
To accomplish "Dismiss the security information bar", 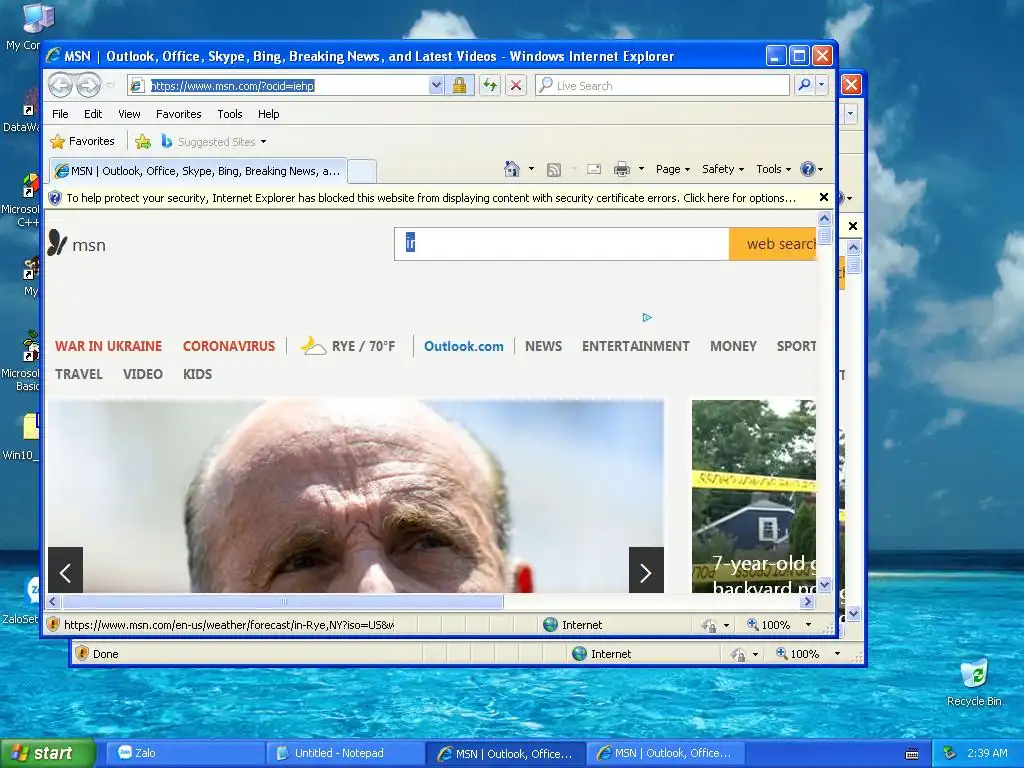I will coord(824,197).
